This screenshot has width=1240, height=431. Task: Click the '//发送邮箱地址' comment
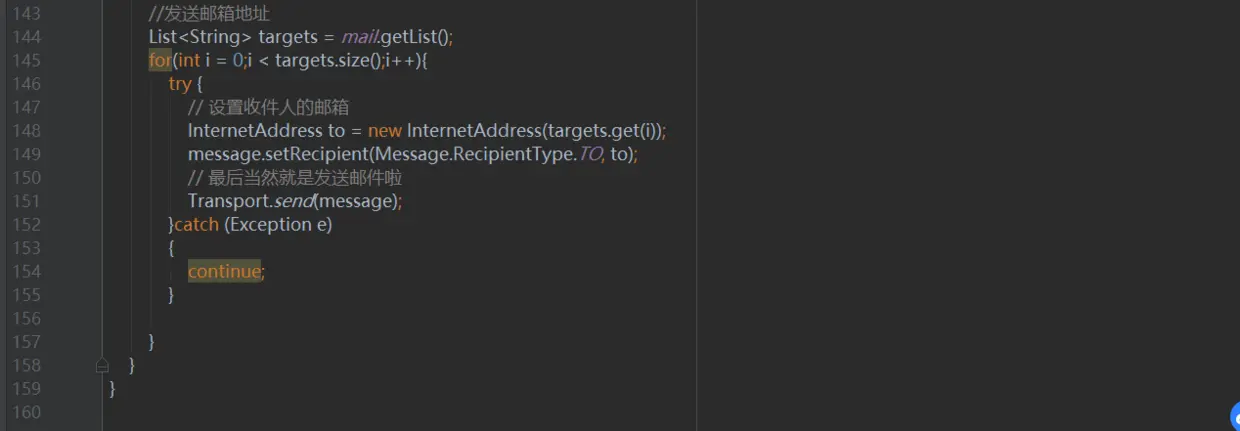coord(209,13)
